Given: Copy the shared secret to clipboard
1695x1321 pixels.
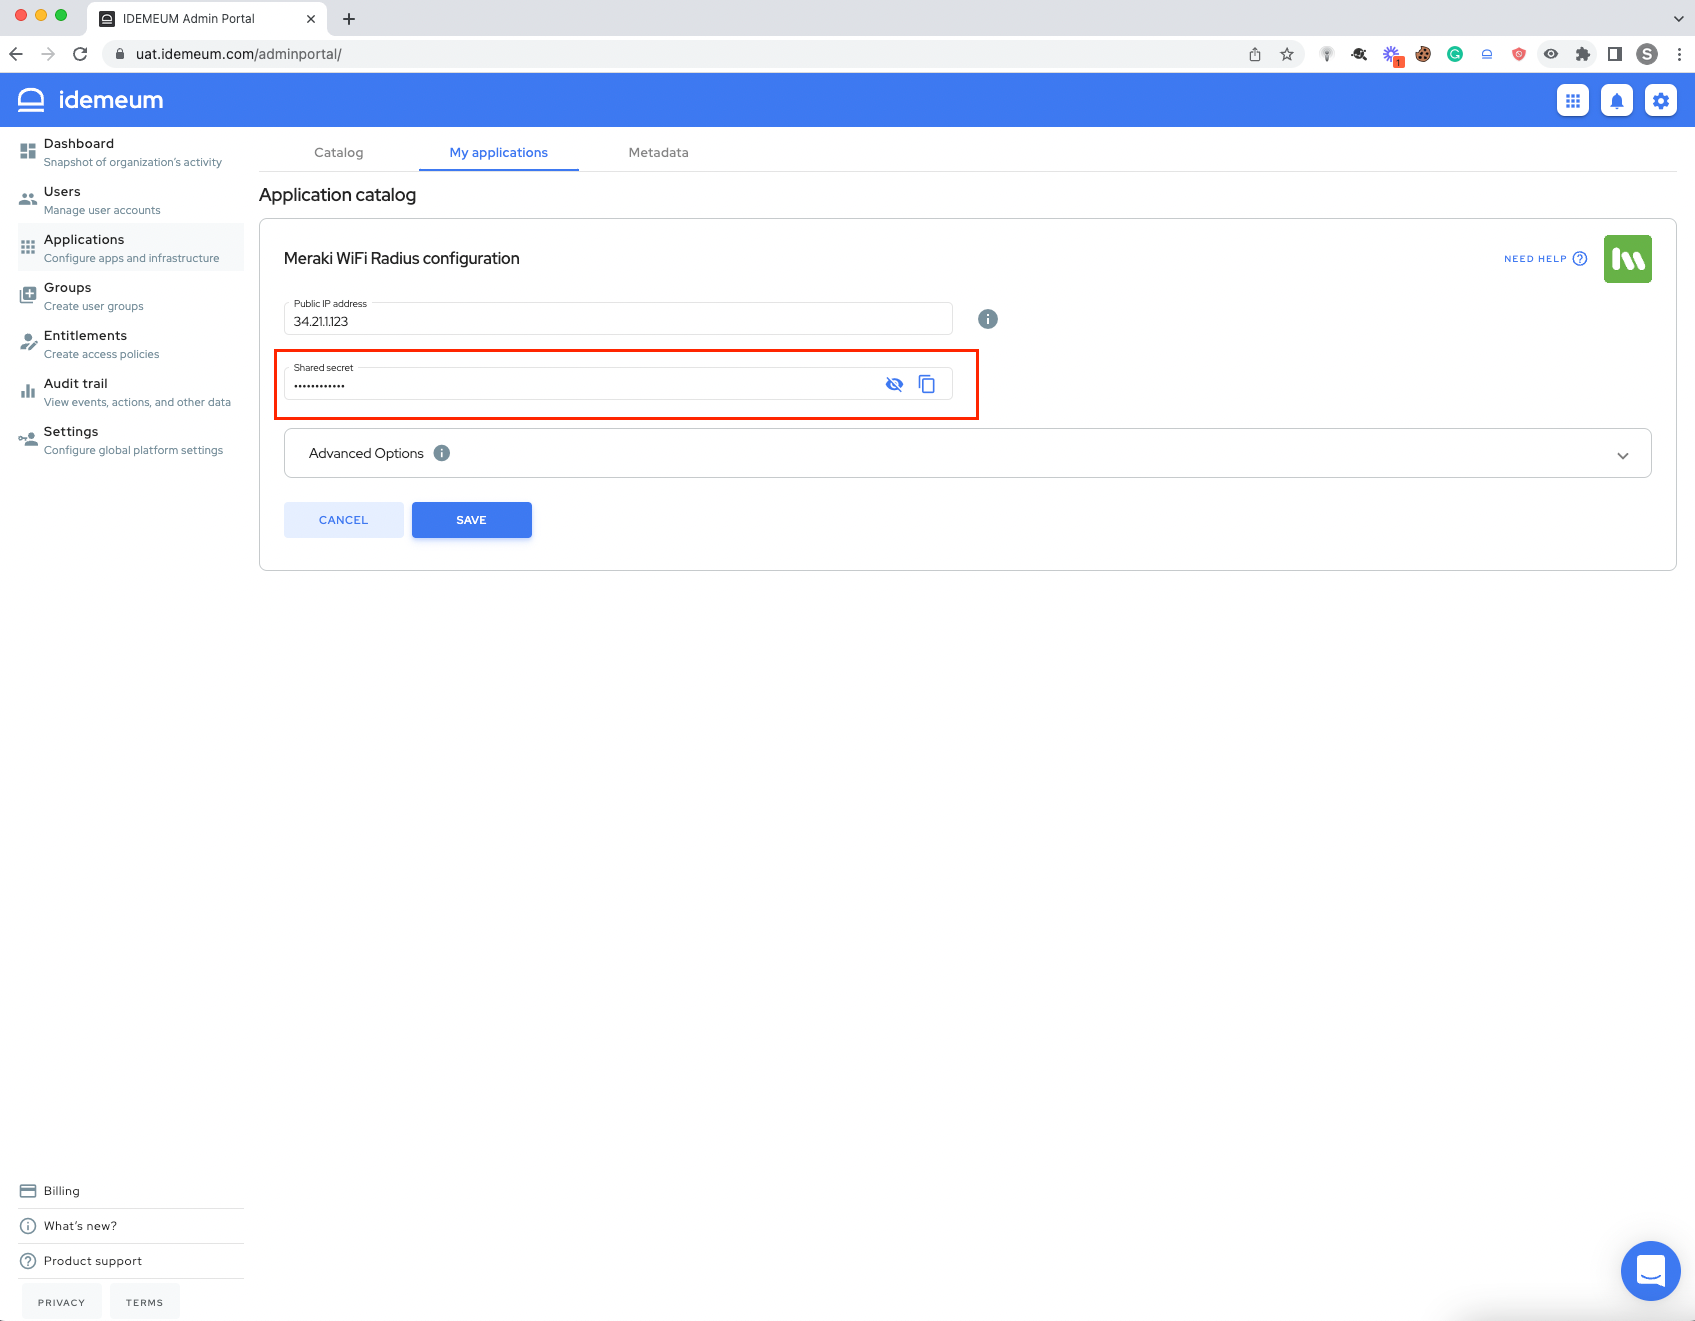Looking at the screenshot, I should click(927, 384).
